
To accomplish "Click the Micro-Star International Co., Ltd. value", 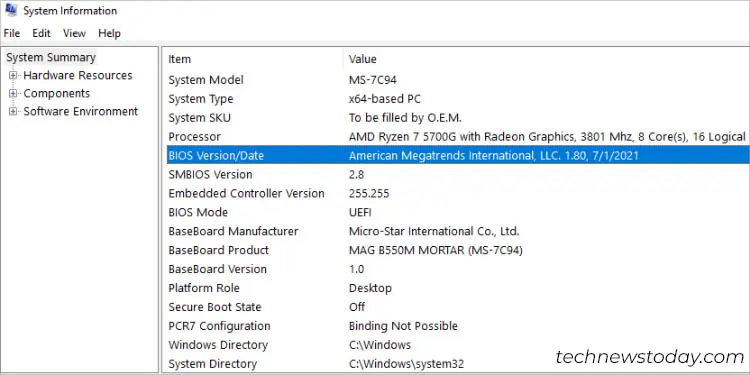I will (x=434, y=231).
